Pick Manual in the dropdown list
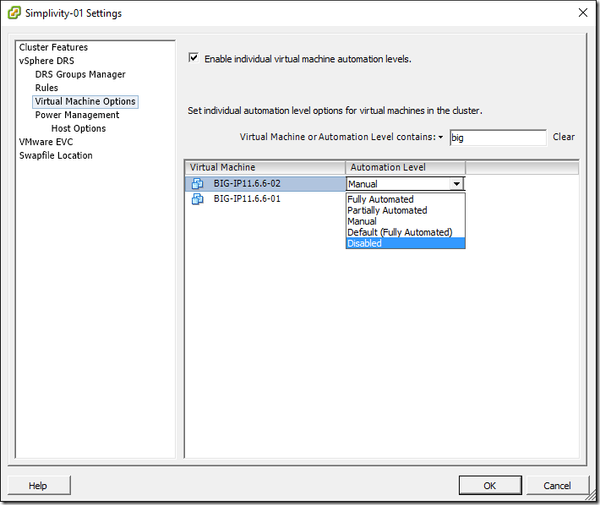The width and height of the screenshot is (600, 505). point(362,222)
